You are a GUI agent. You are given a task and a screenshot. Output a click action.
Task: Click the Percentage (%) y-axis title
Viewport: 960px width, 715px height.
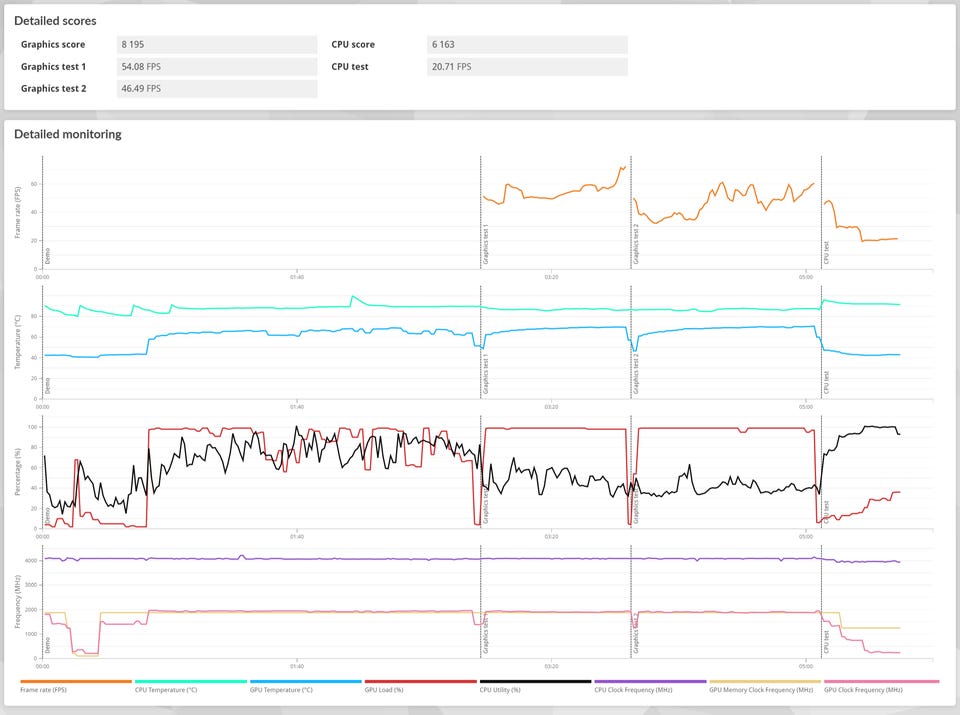pos(18,472)
